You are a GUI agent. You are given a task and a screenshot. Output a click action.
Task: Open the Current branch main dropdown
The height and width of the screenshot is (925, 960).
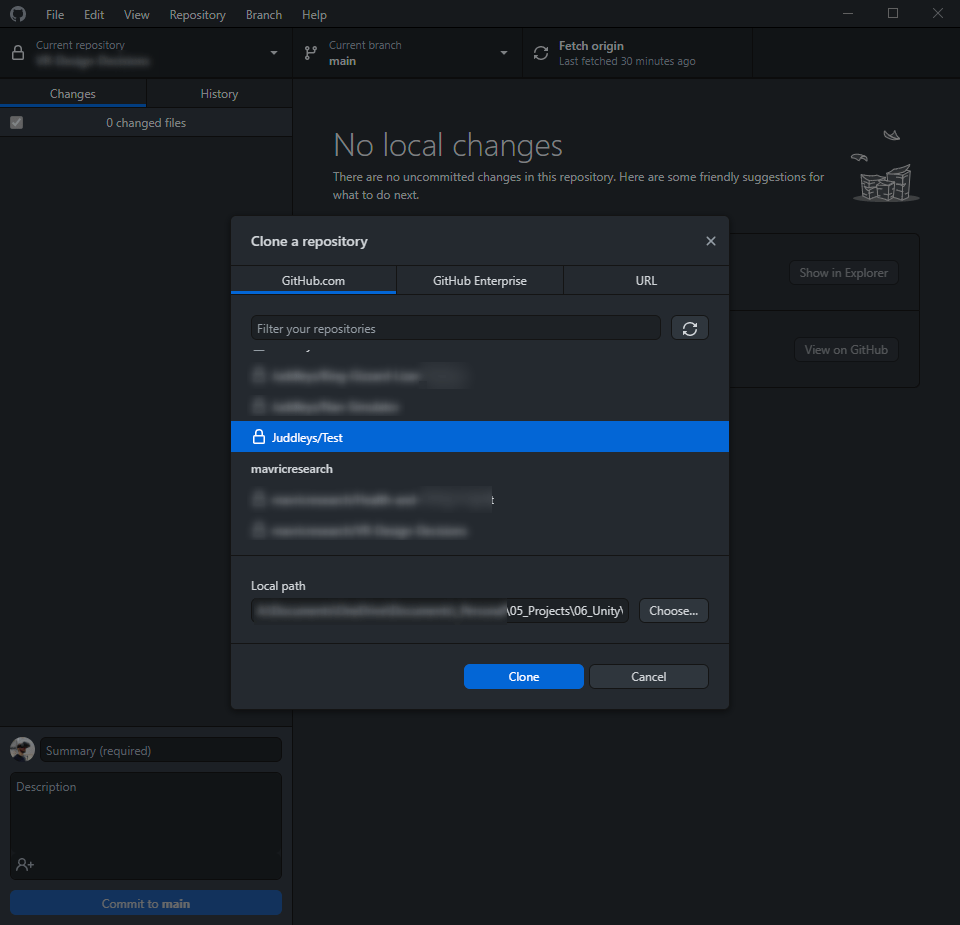tap(503, 53)
